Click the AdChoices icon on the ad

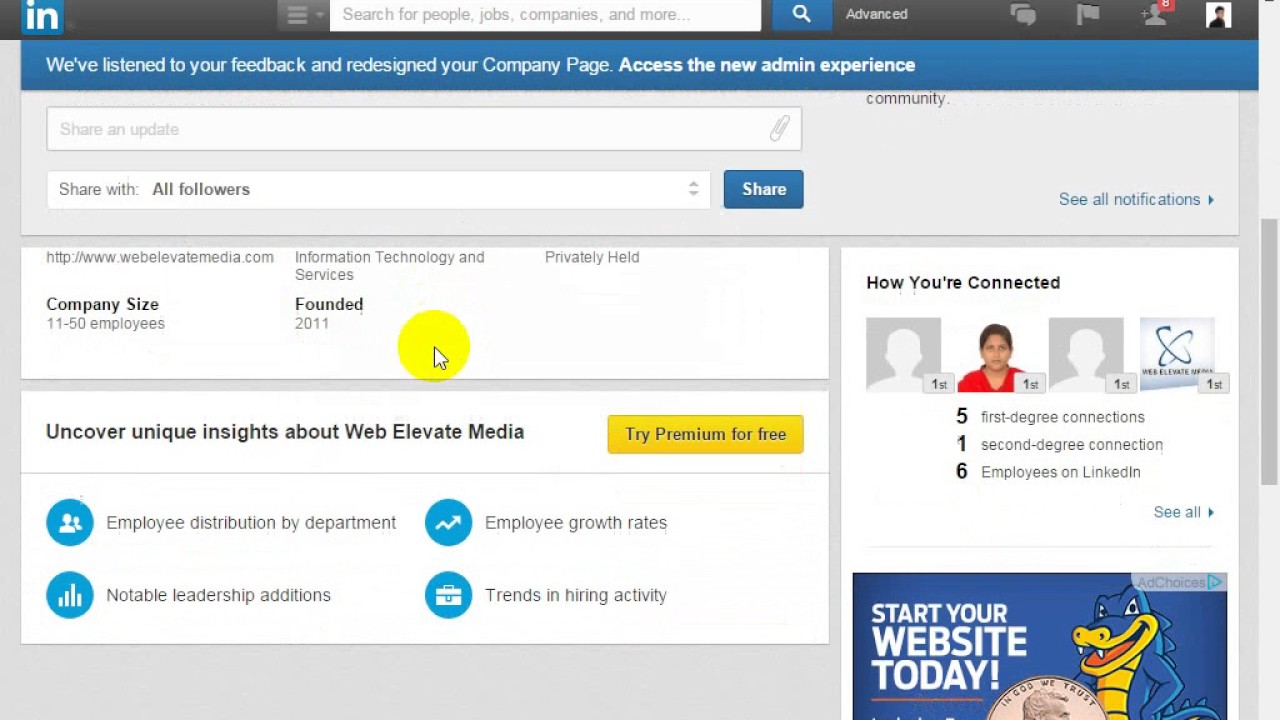pos(1215,582)
